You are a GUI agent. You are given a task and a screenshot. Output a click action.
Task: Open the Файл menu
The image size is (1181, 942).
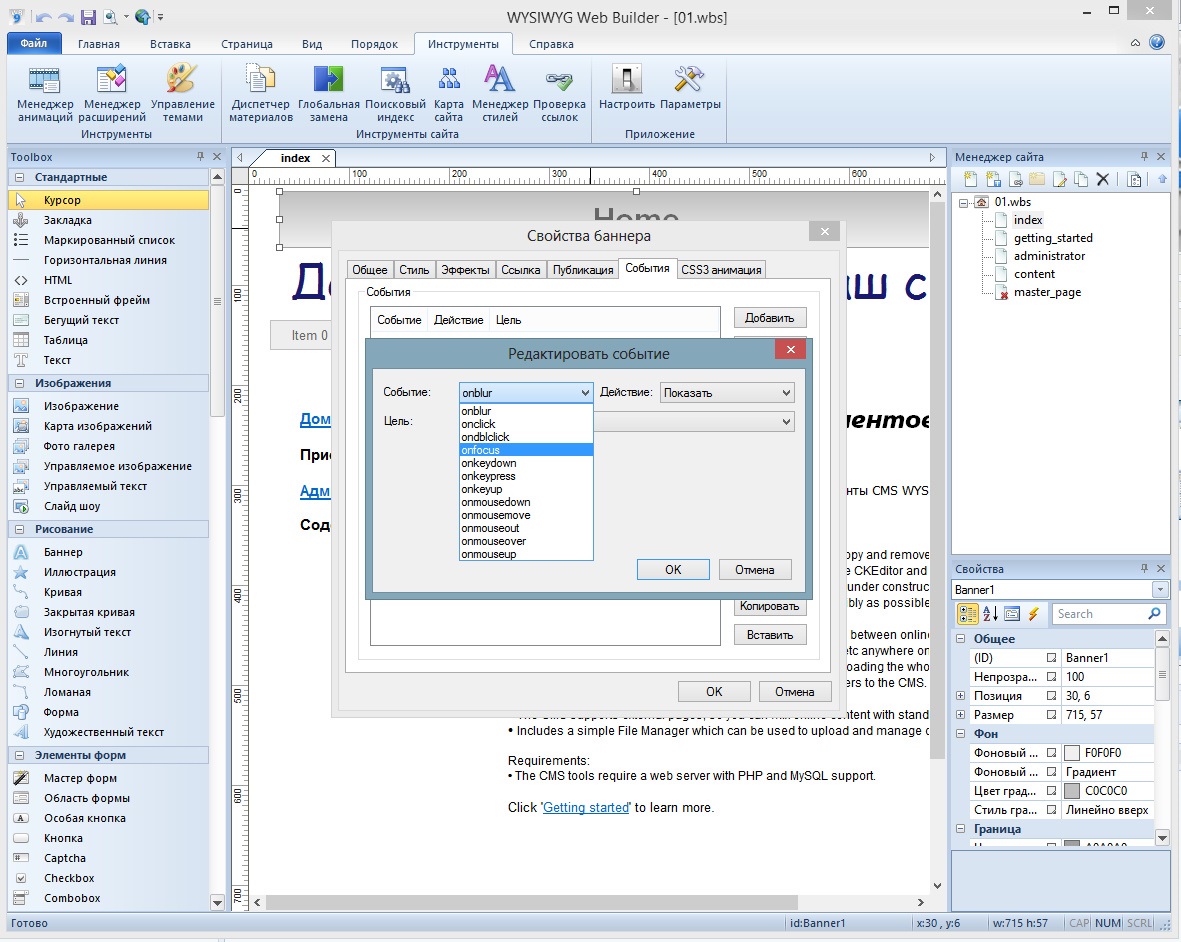point(34,44)
